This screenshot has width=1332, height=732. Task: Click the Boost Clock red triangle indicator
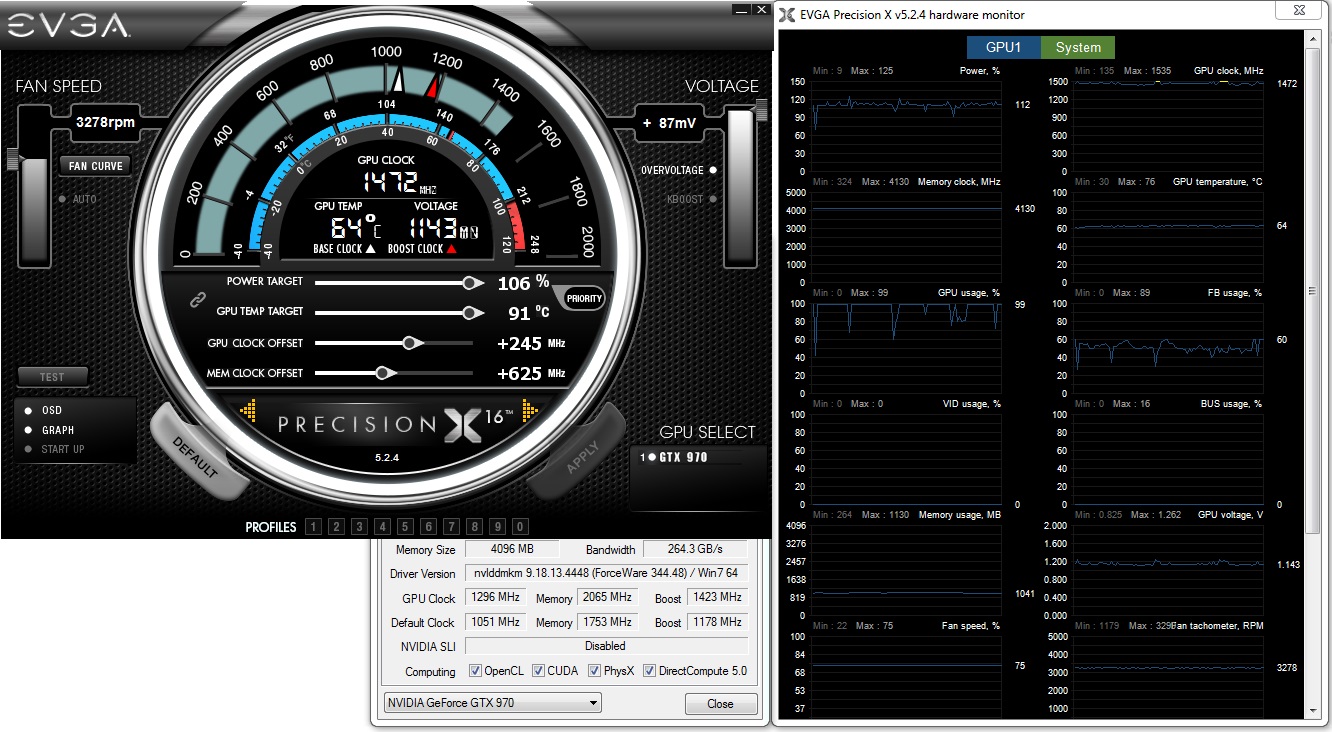point(451,249)
